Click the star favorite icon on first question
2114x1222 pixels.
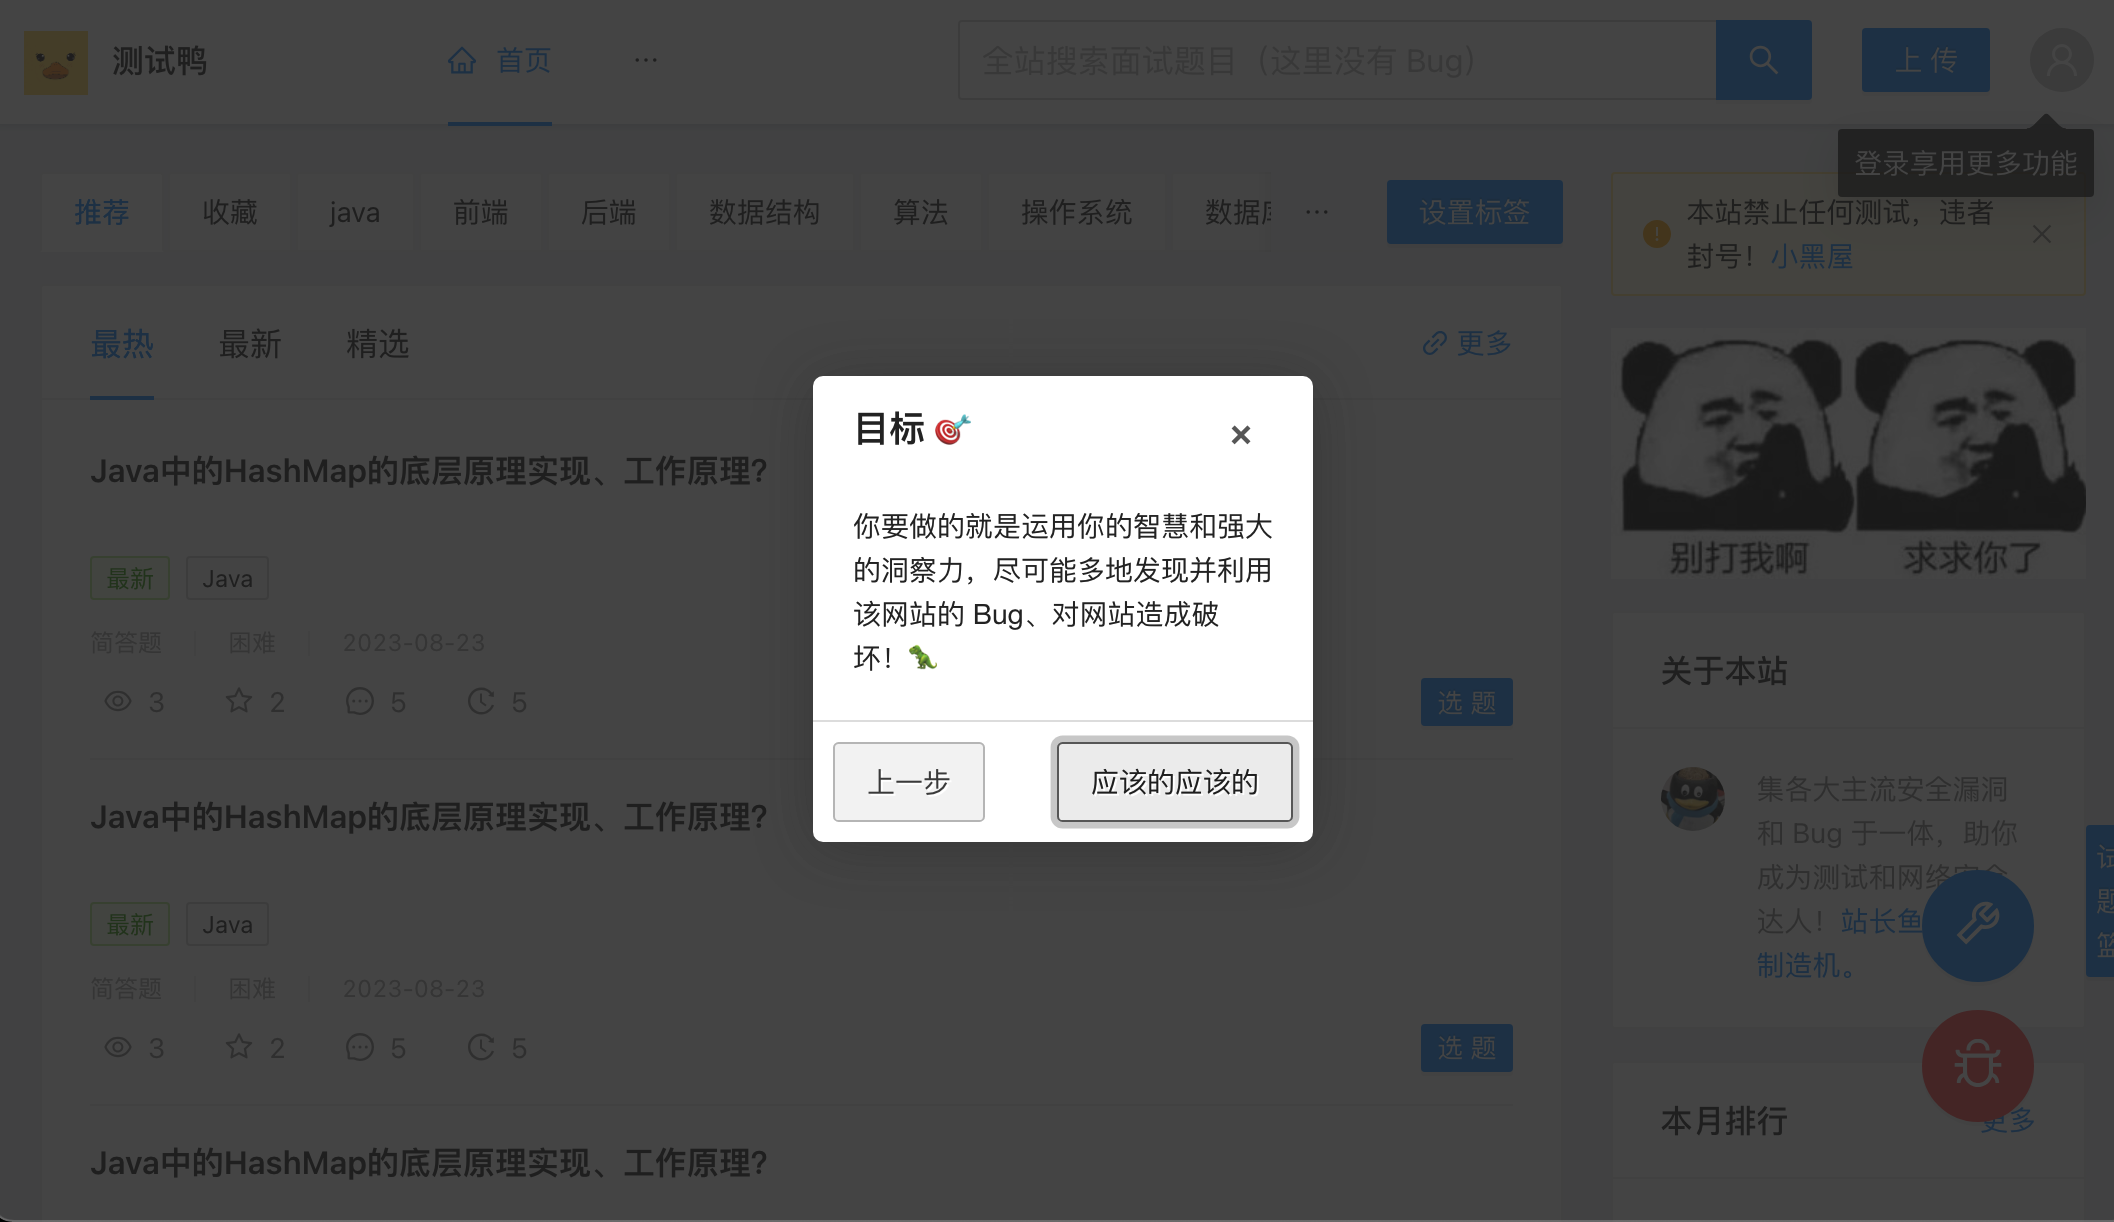(239, 701)
